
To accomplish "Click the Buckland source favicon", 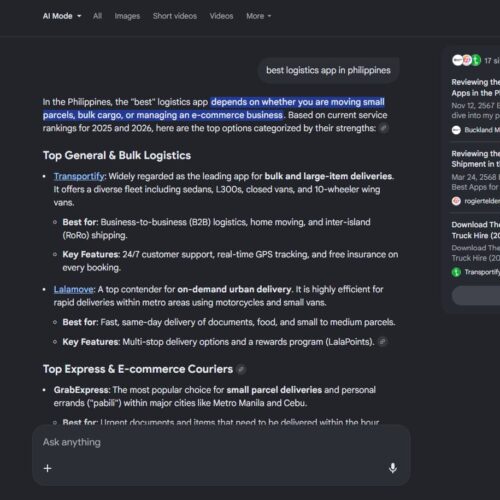I will [456, 130].
